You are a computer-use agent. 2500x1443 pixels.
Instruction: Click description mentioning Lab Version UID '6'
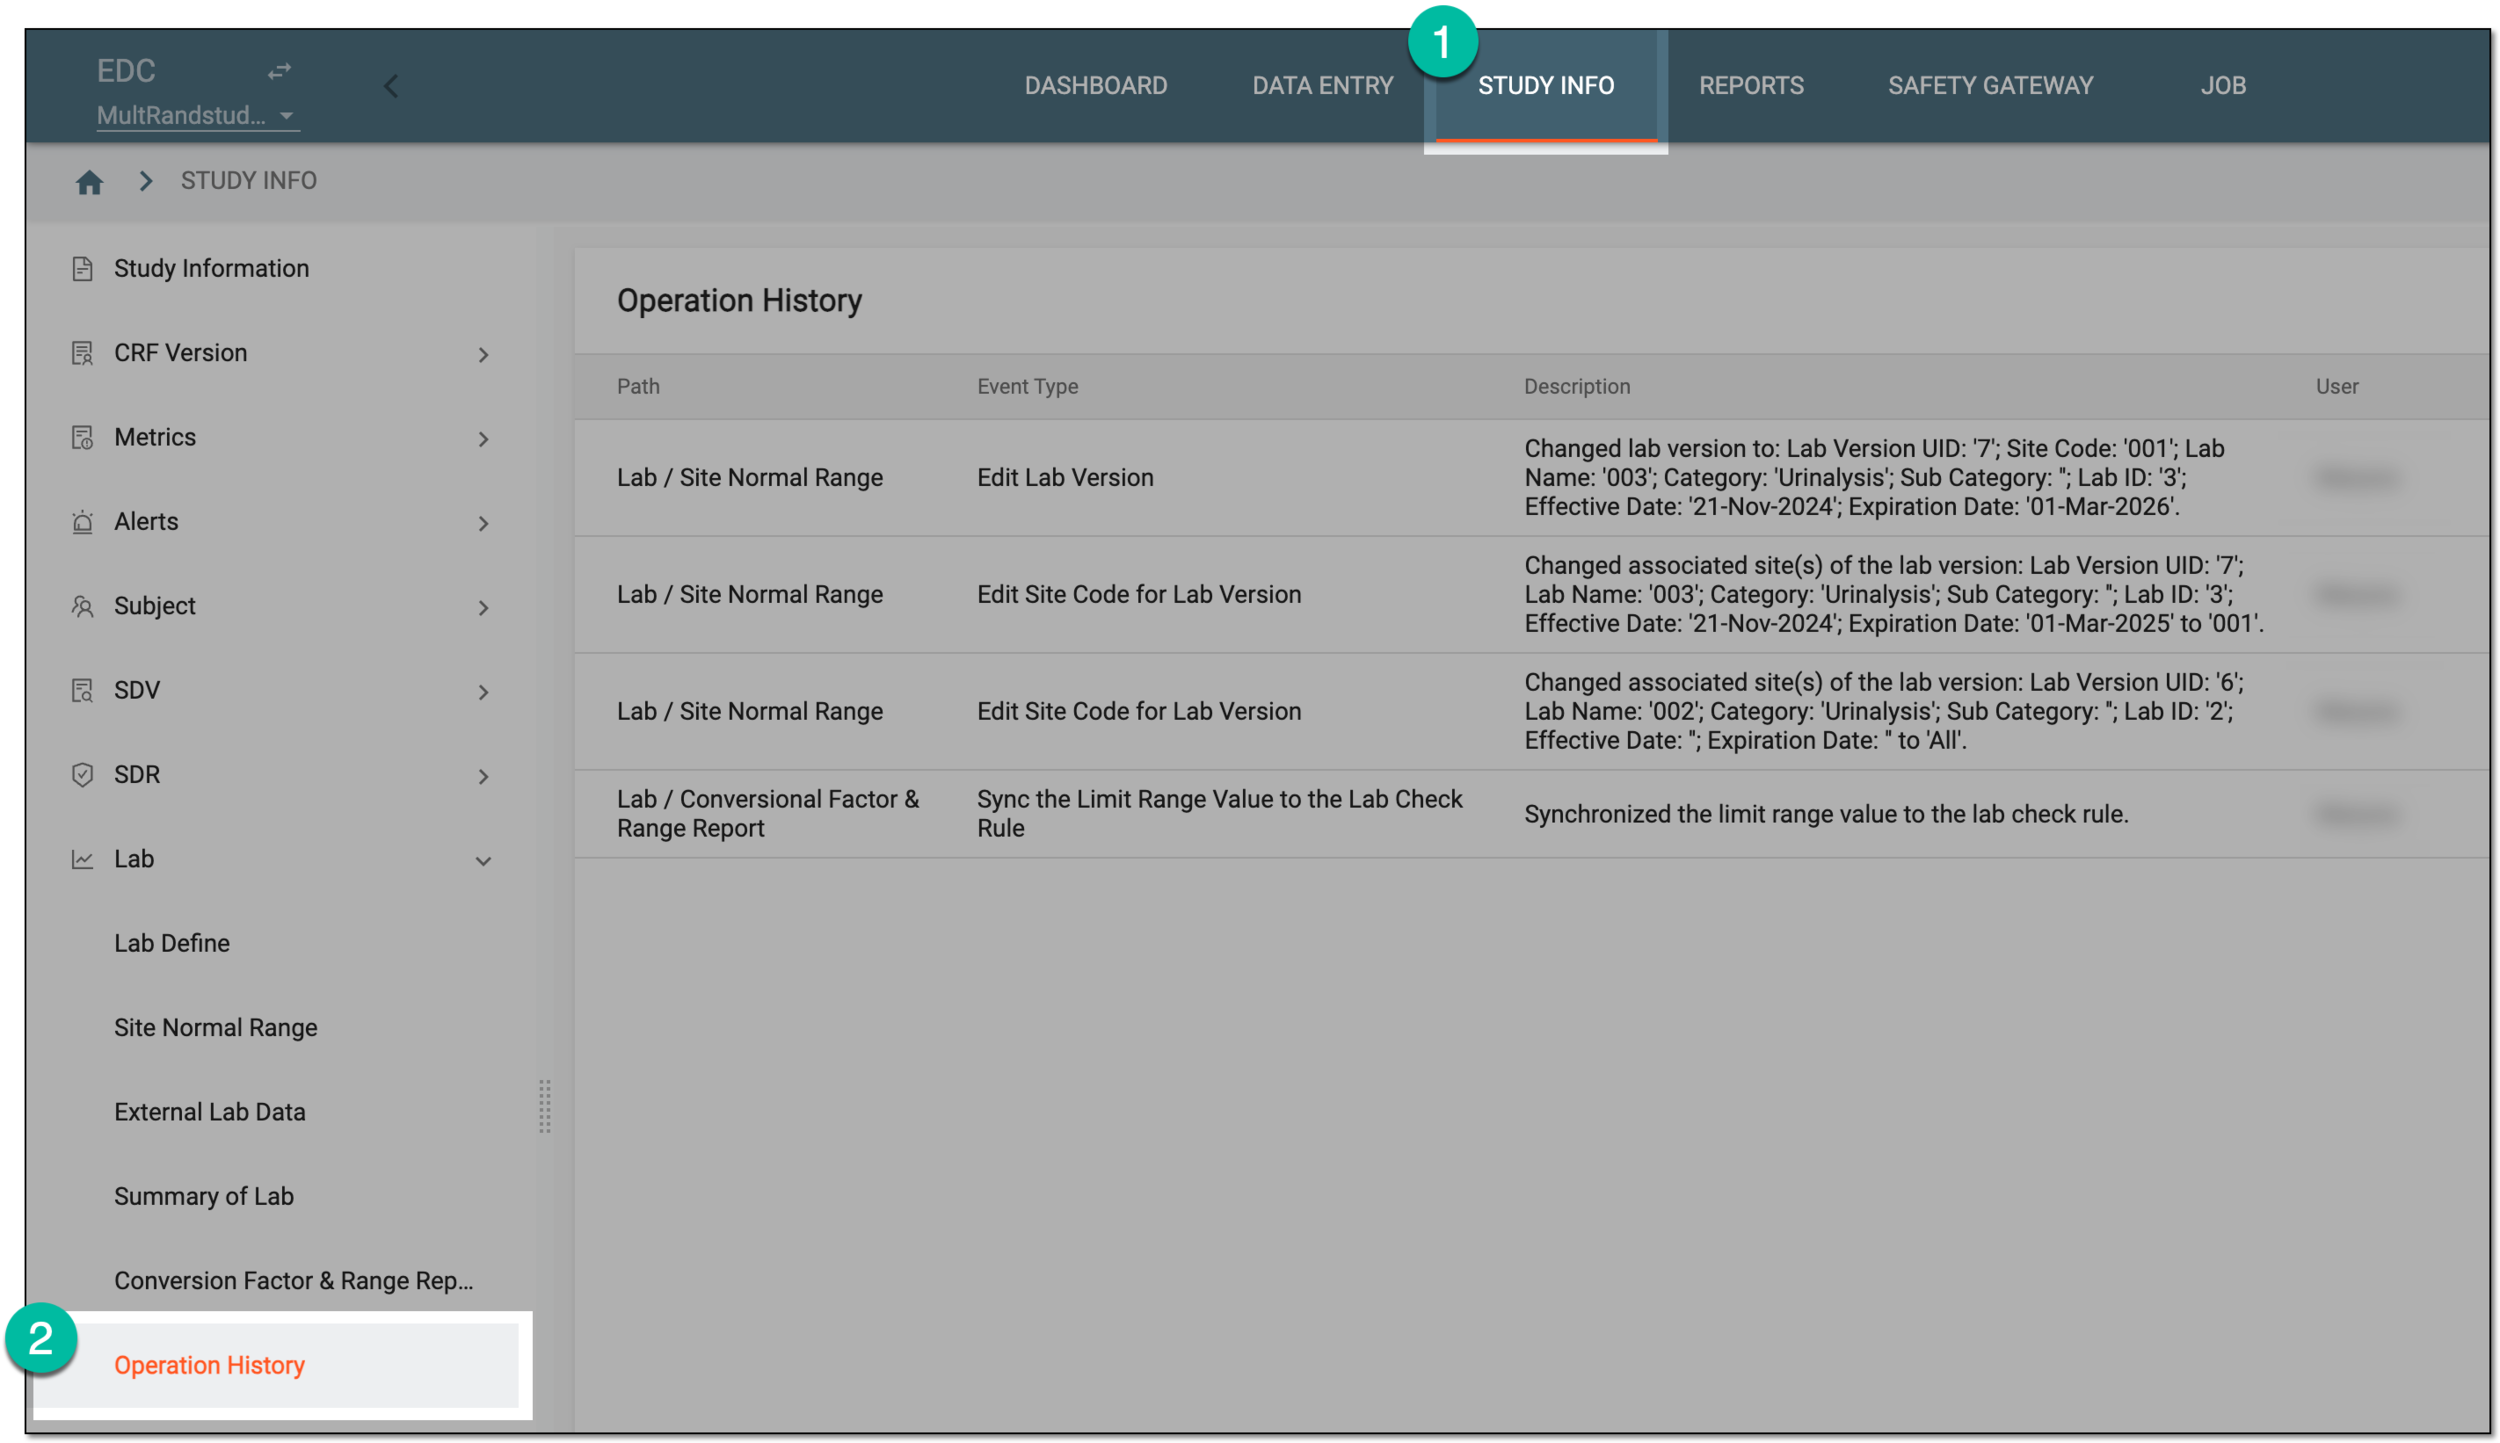(x=1883, y=711)
